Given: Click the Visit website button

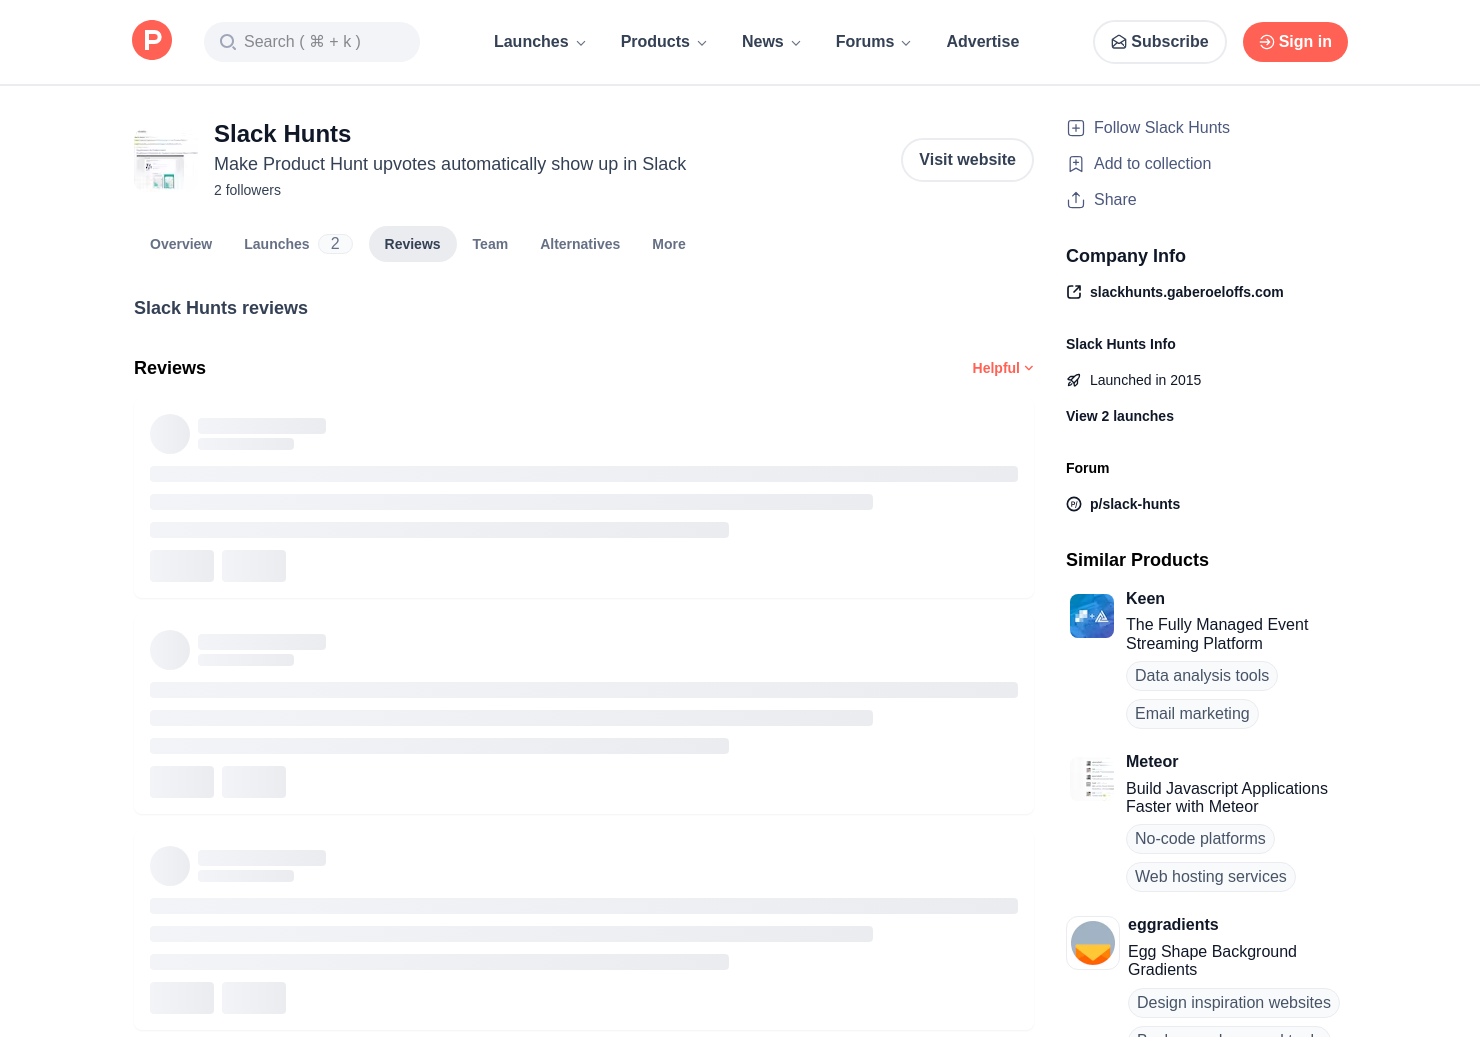Looking at the screenshot, I should pyautogui.click(x=967, y=160).
